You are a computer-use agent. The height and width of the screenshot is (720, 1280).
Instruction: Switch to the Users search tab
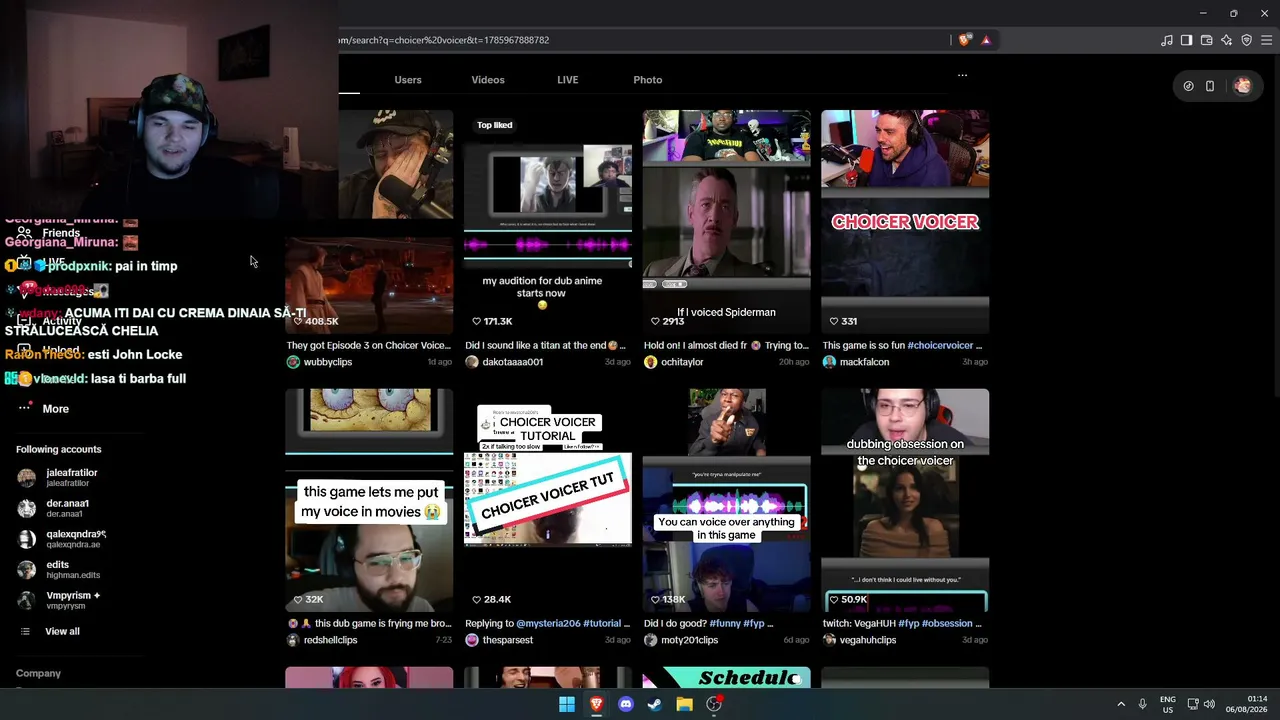point(408,80)
